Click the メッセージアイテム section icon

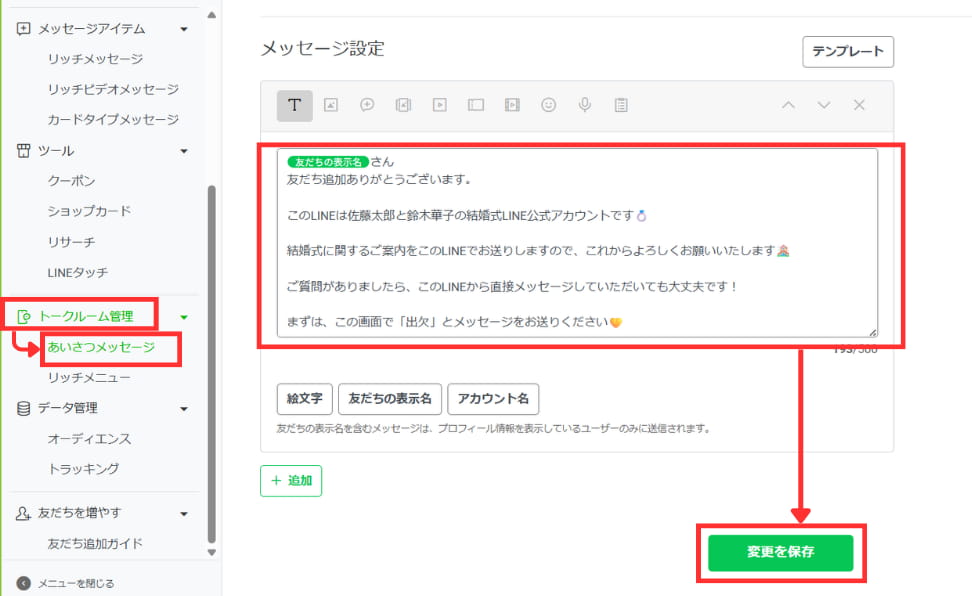pyautogui.click(x=23, y=29)
